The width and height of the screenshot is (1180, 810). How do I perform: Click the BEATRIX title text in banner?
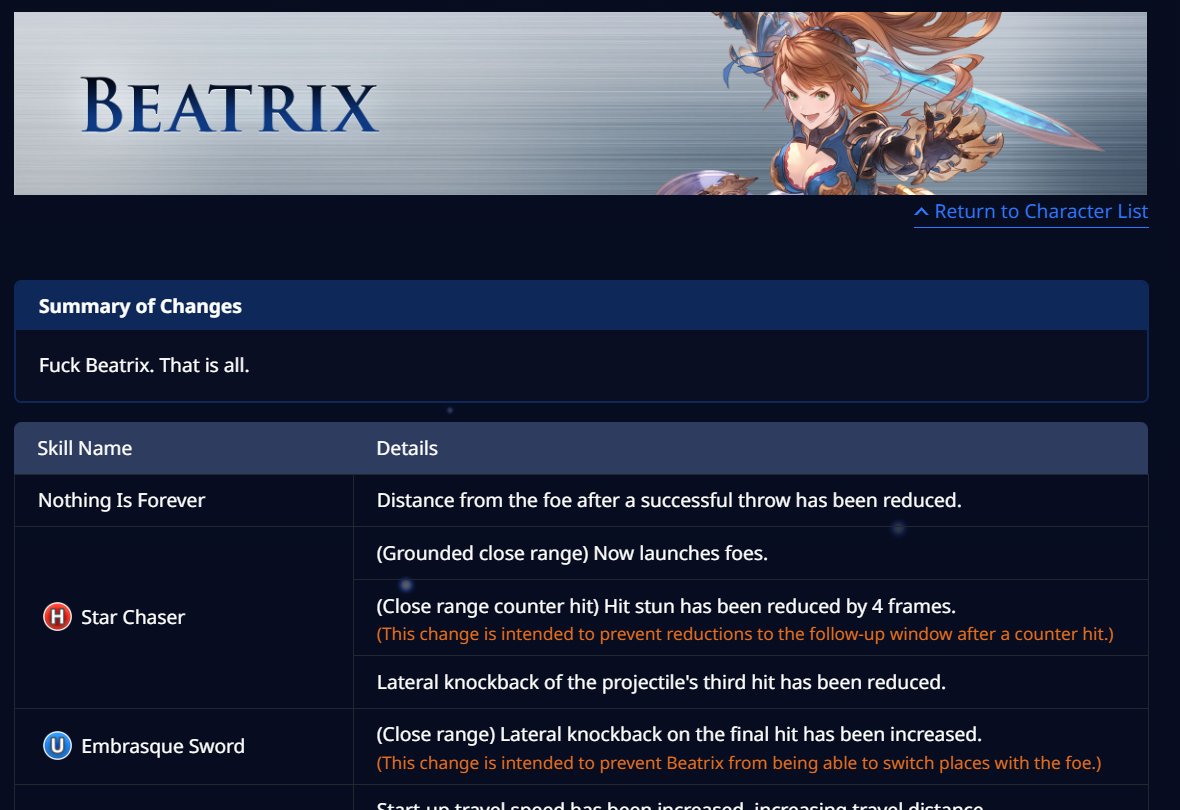[x=230, y=105]
